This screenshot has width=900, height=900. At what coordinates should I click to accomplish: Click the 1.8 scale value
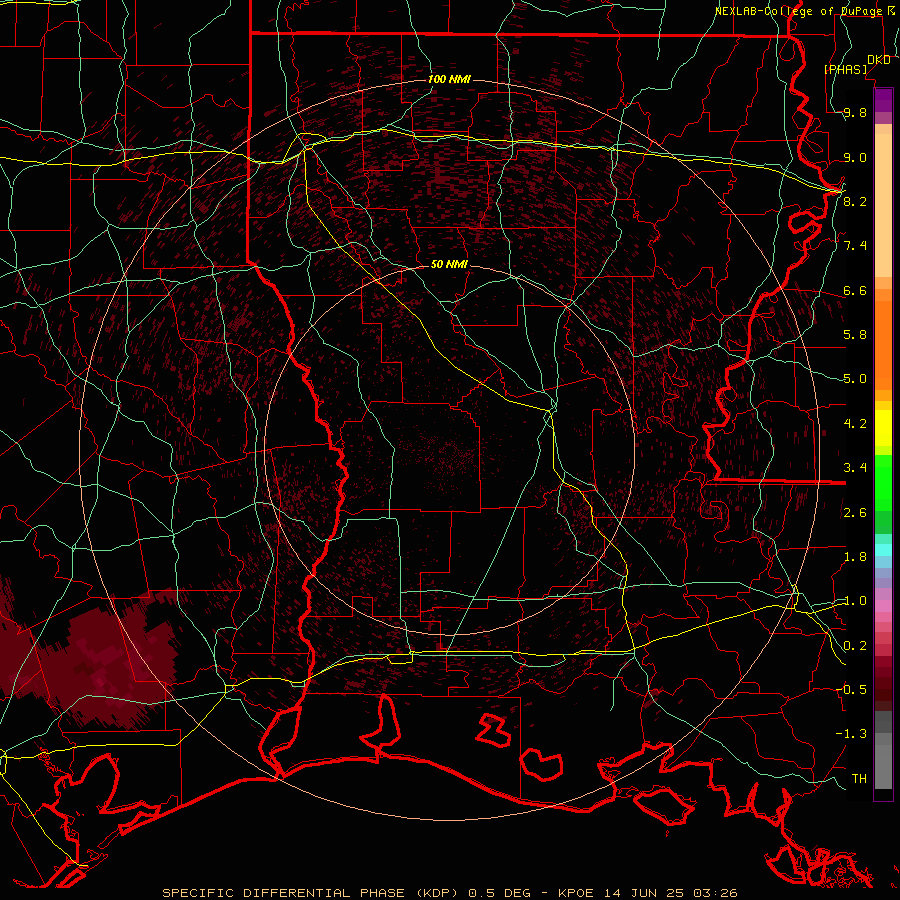(x=855, y=557)
